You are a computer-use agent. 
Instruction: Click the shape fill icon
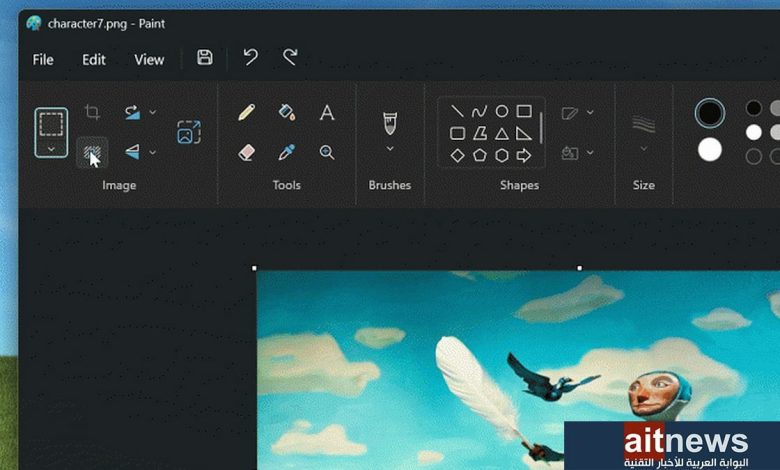pyautogui.click(x=570, y=153)
